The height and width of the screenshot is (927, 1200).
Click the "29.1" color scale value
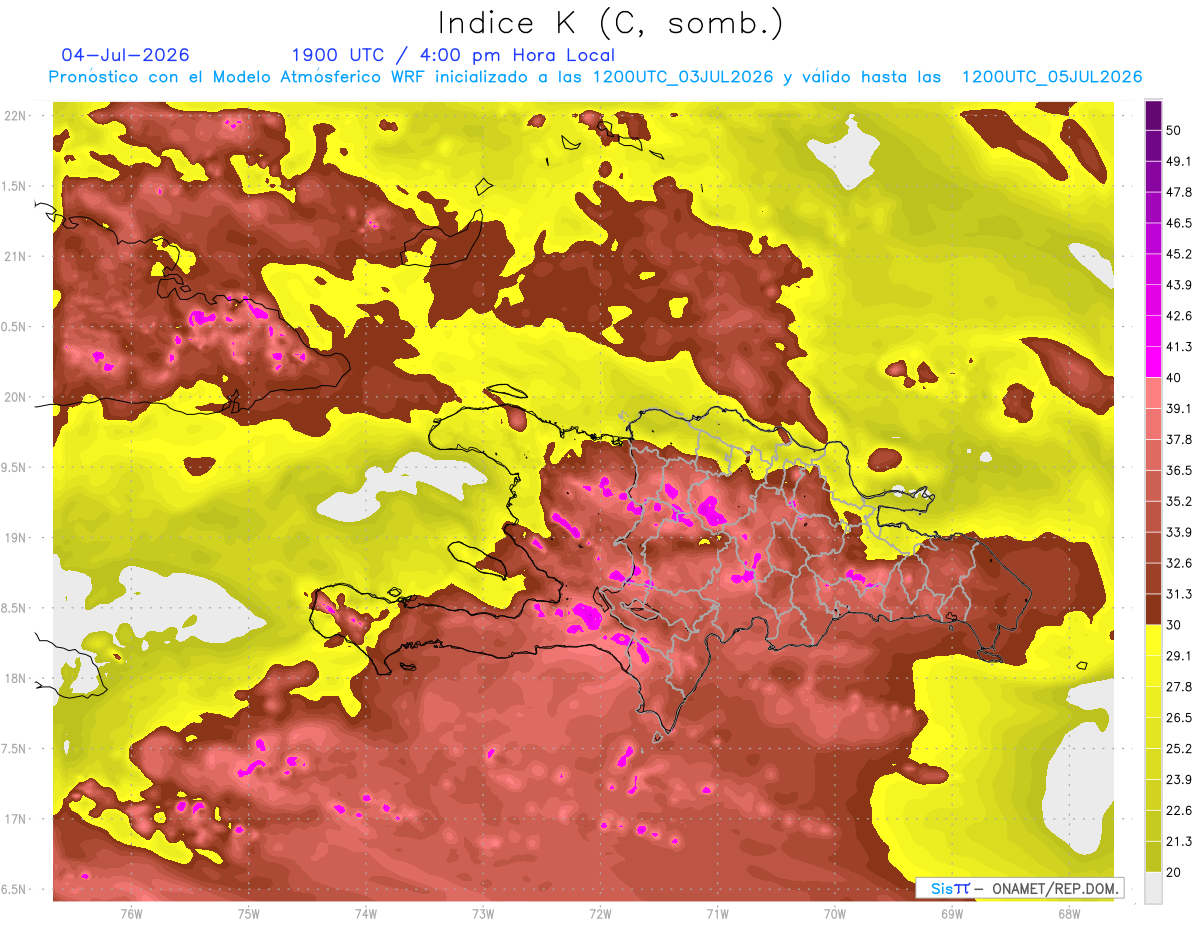click(x=1178, y=656)
